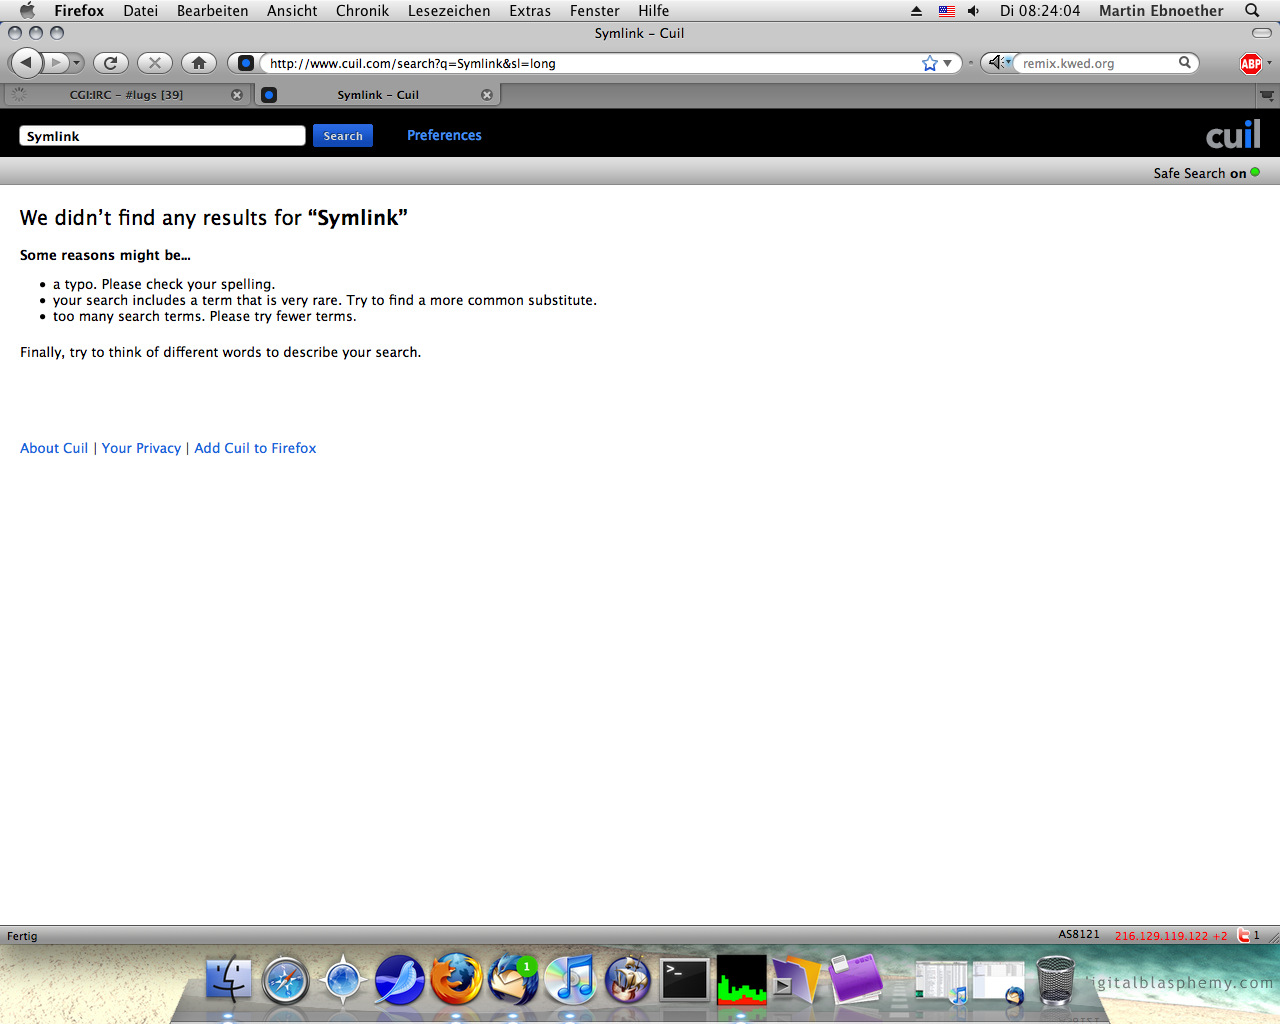Image resolution: width=1280 pixels, height=1024 pixels.
Task: Open the search engine selector dropdown
Action: point(999,63)
